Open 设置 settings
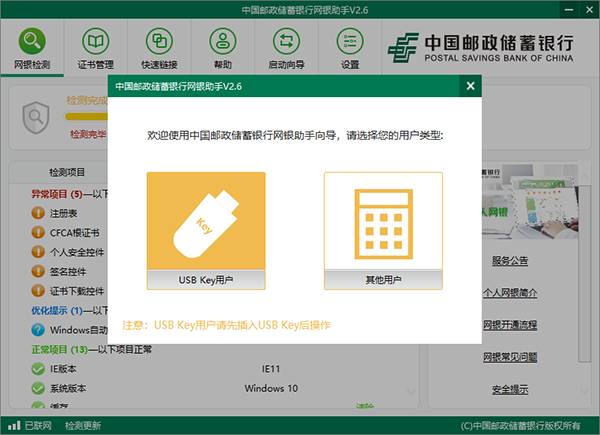This screenshot has height=435, width=600. click(x=350, y=48)
